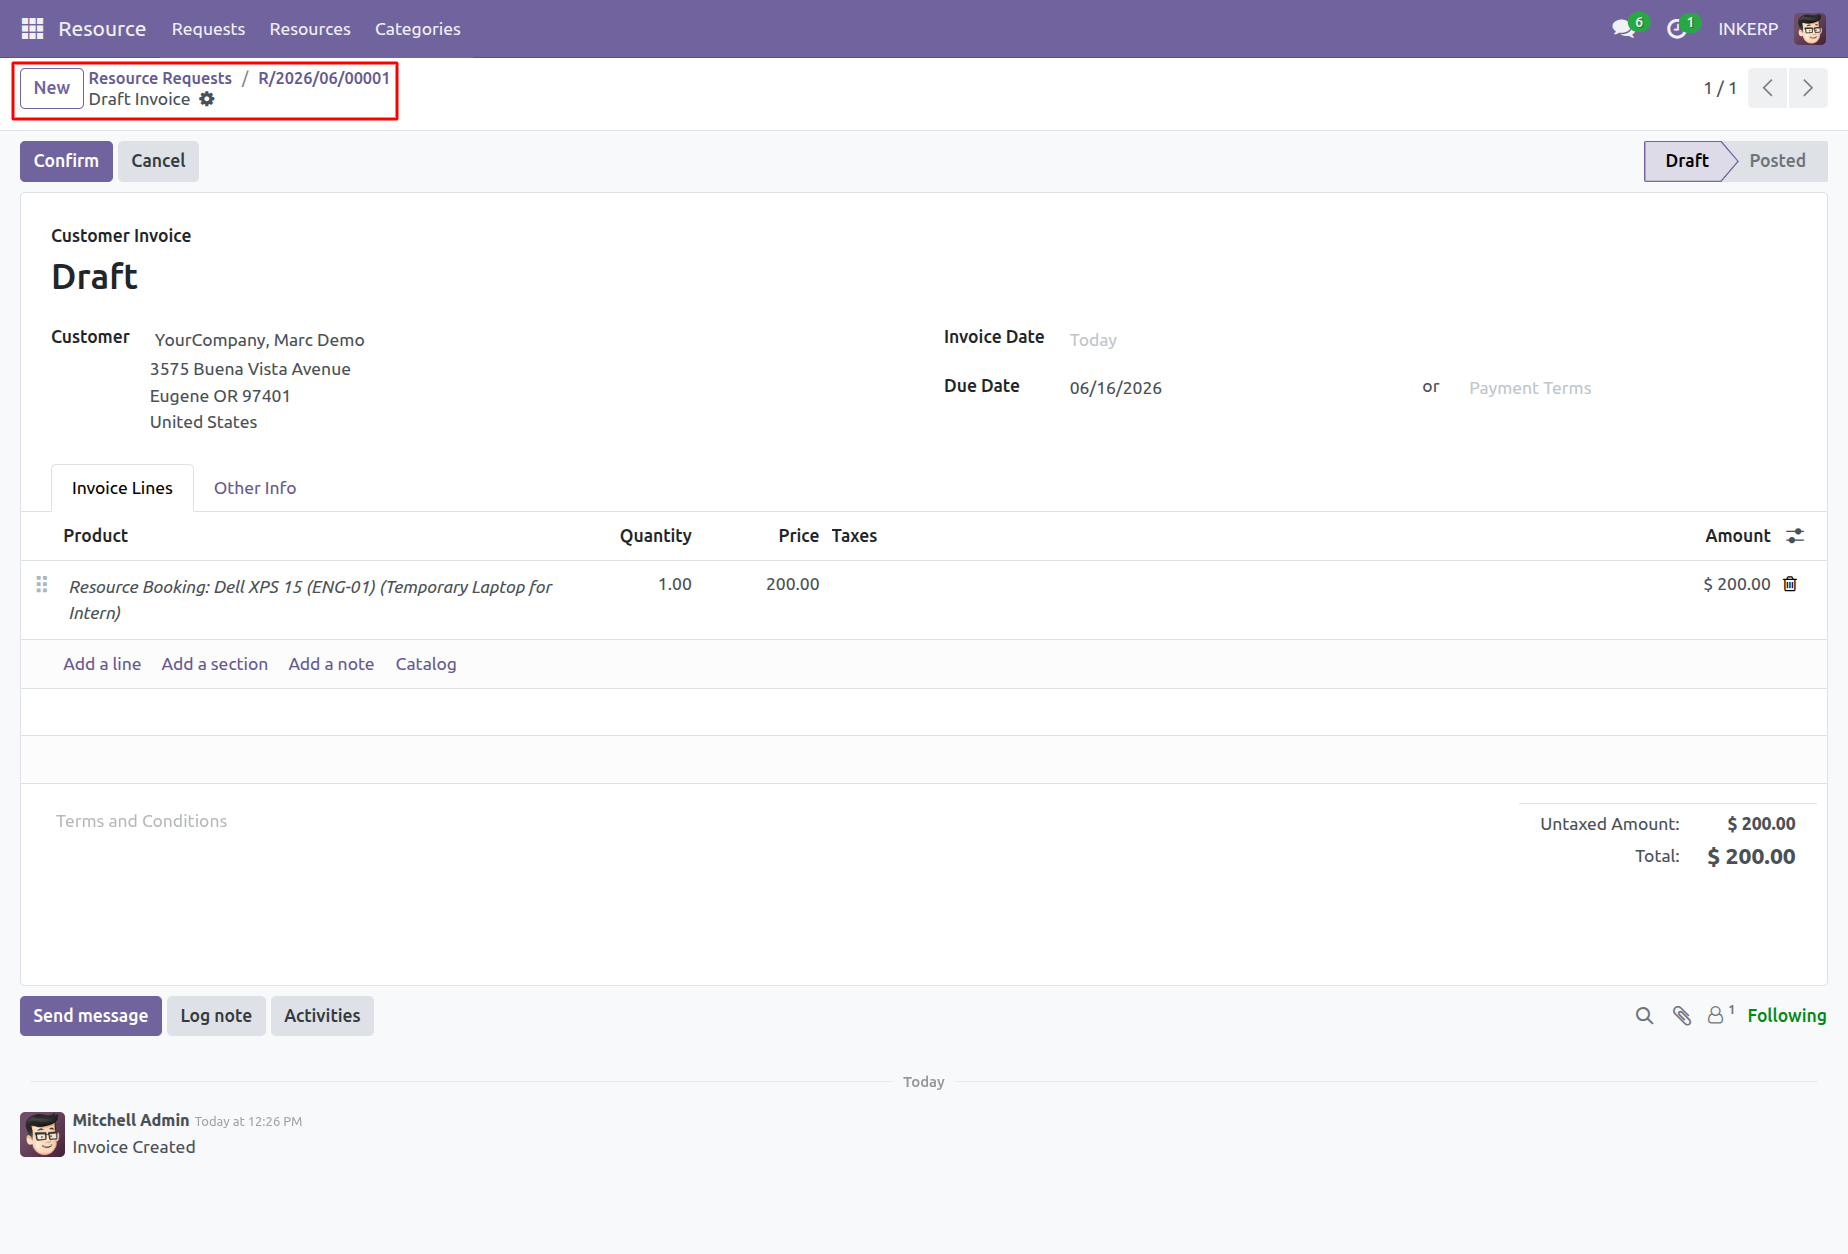1848x1254 pixels.
Task: Open the Customer field YourCompany, Marc Demo
Action: click(260, 340)
